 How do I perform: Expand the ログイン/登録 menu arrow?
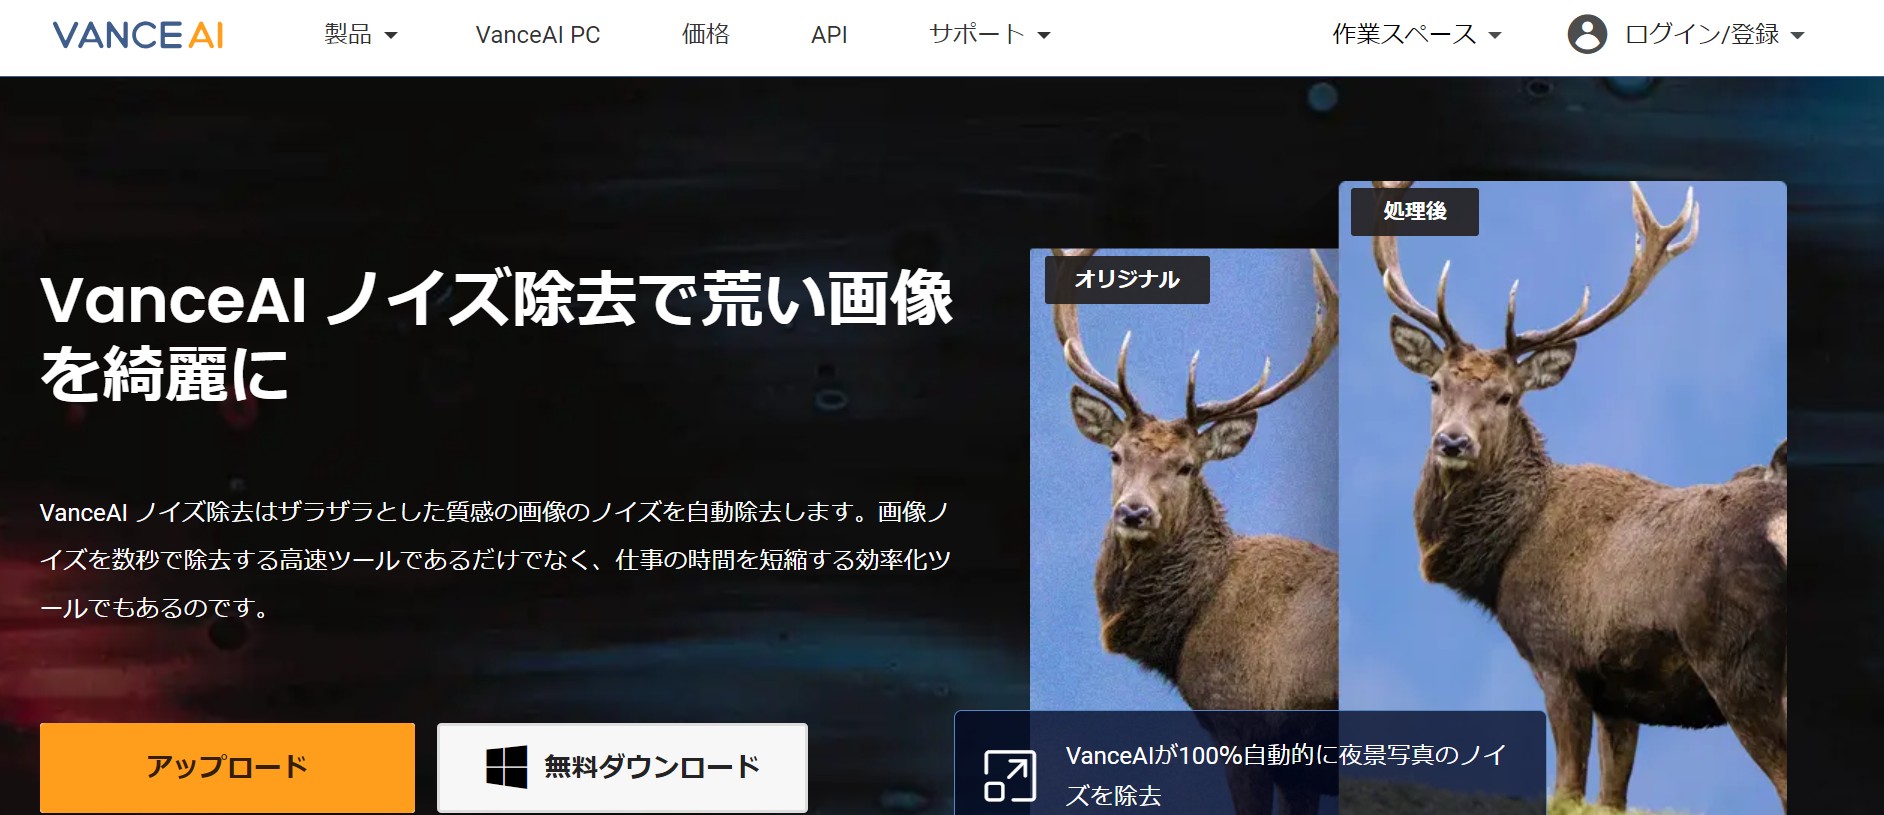(1797, 36)
